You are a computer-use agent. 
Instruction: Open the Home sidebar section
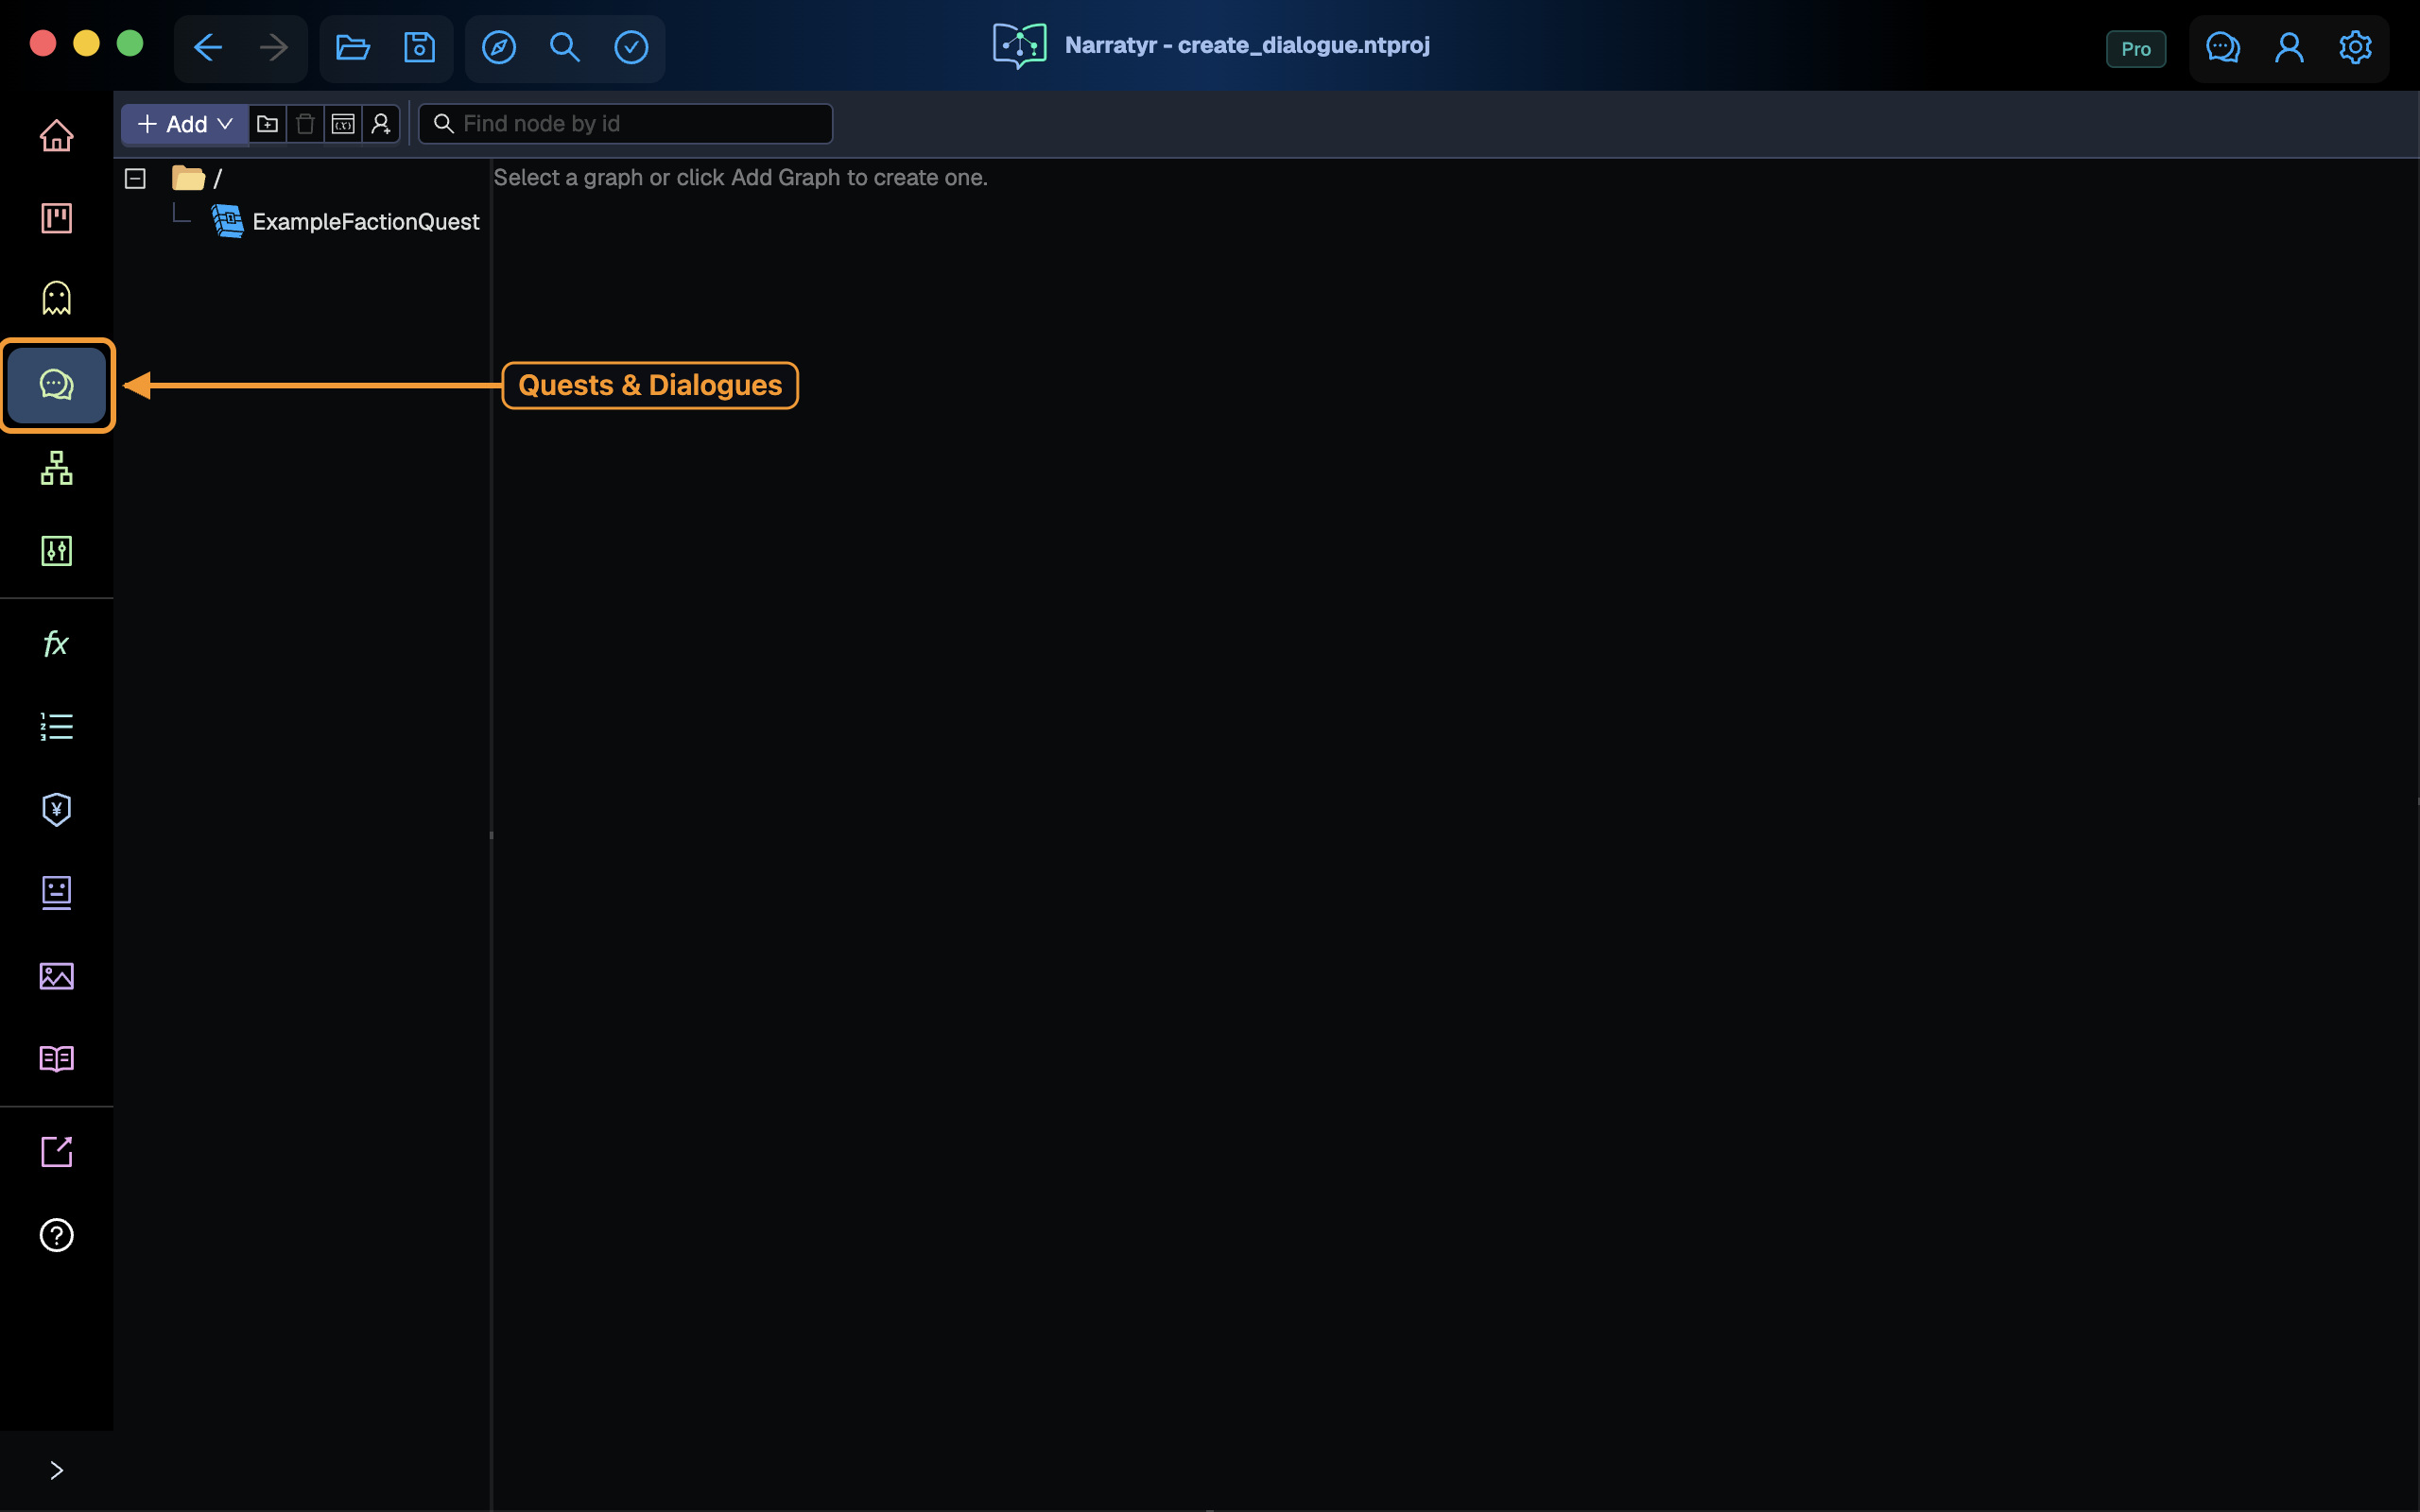[56, 135]
